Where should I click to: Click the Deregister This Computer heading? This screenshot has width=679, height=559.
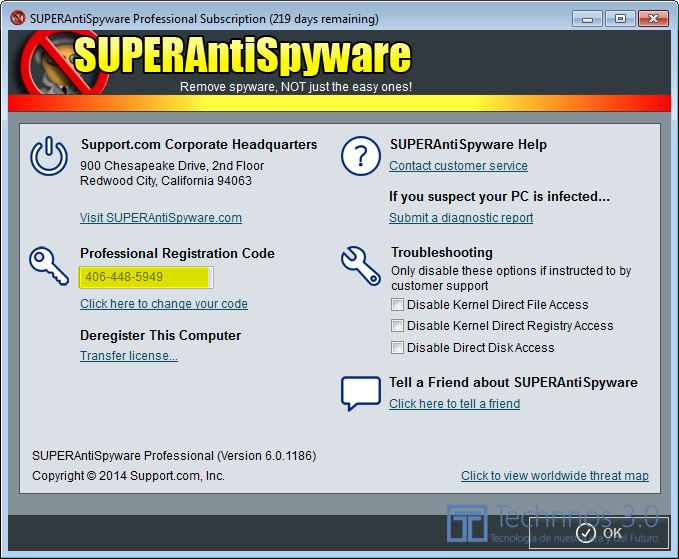[160, 335]
